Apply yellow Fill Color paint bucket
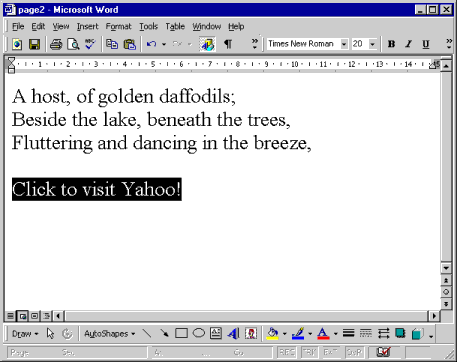The width and height of the screenshot is (457, 362). click(273, 334)
